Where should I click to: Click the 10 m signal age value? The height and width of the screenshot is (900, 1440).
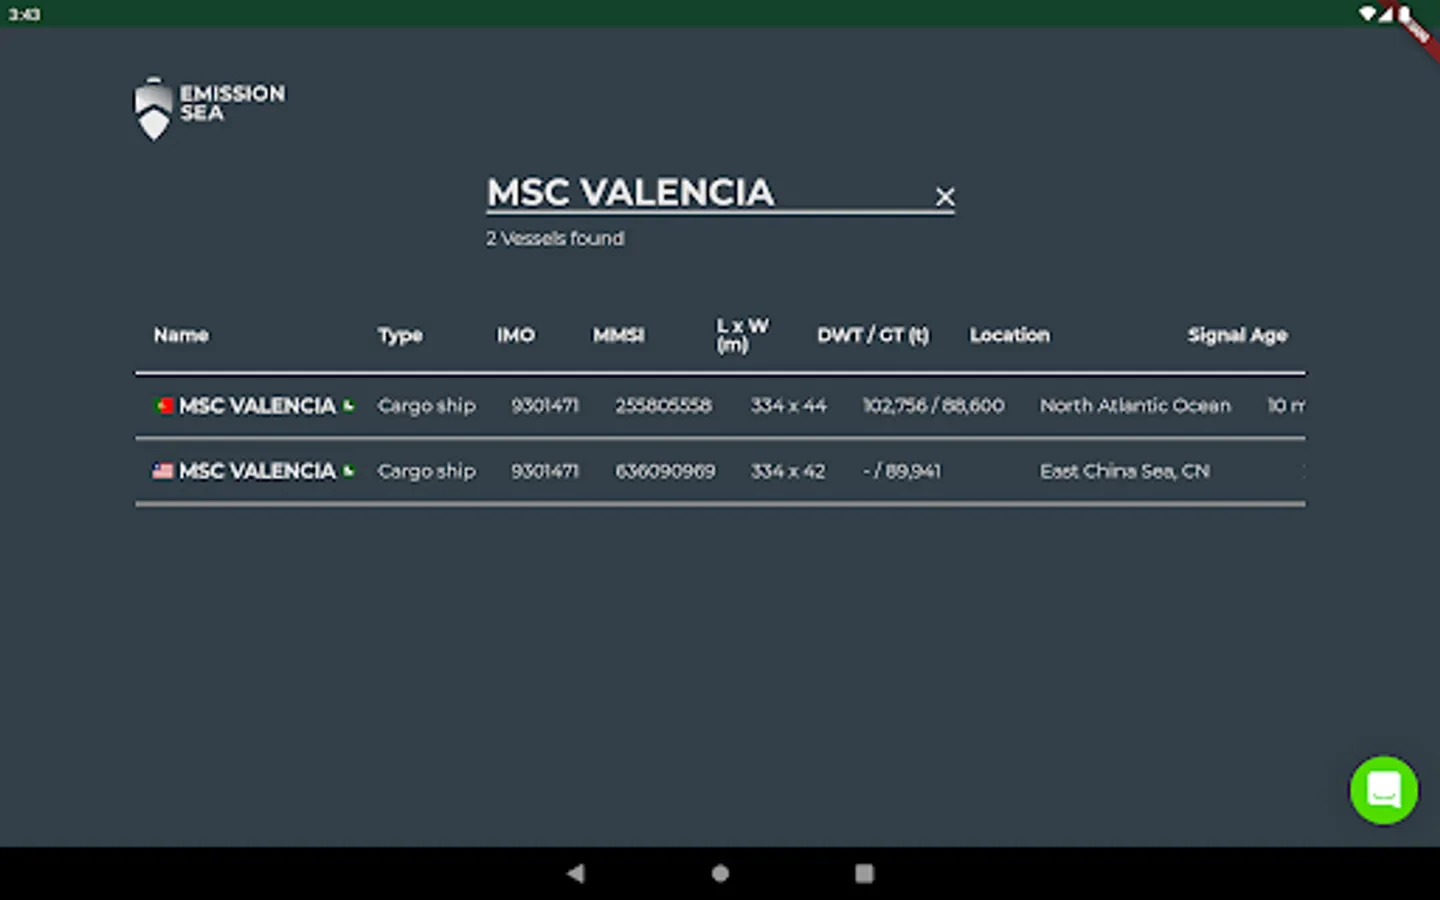[x=1286, y=405]
